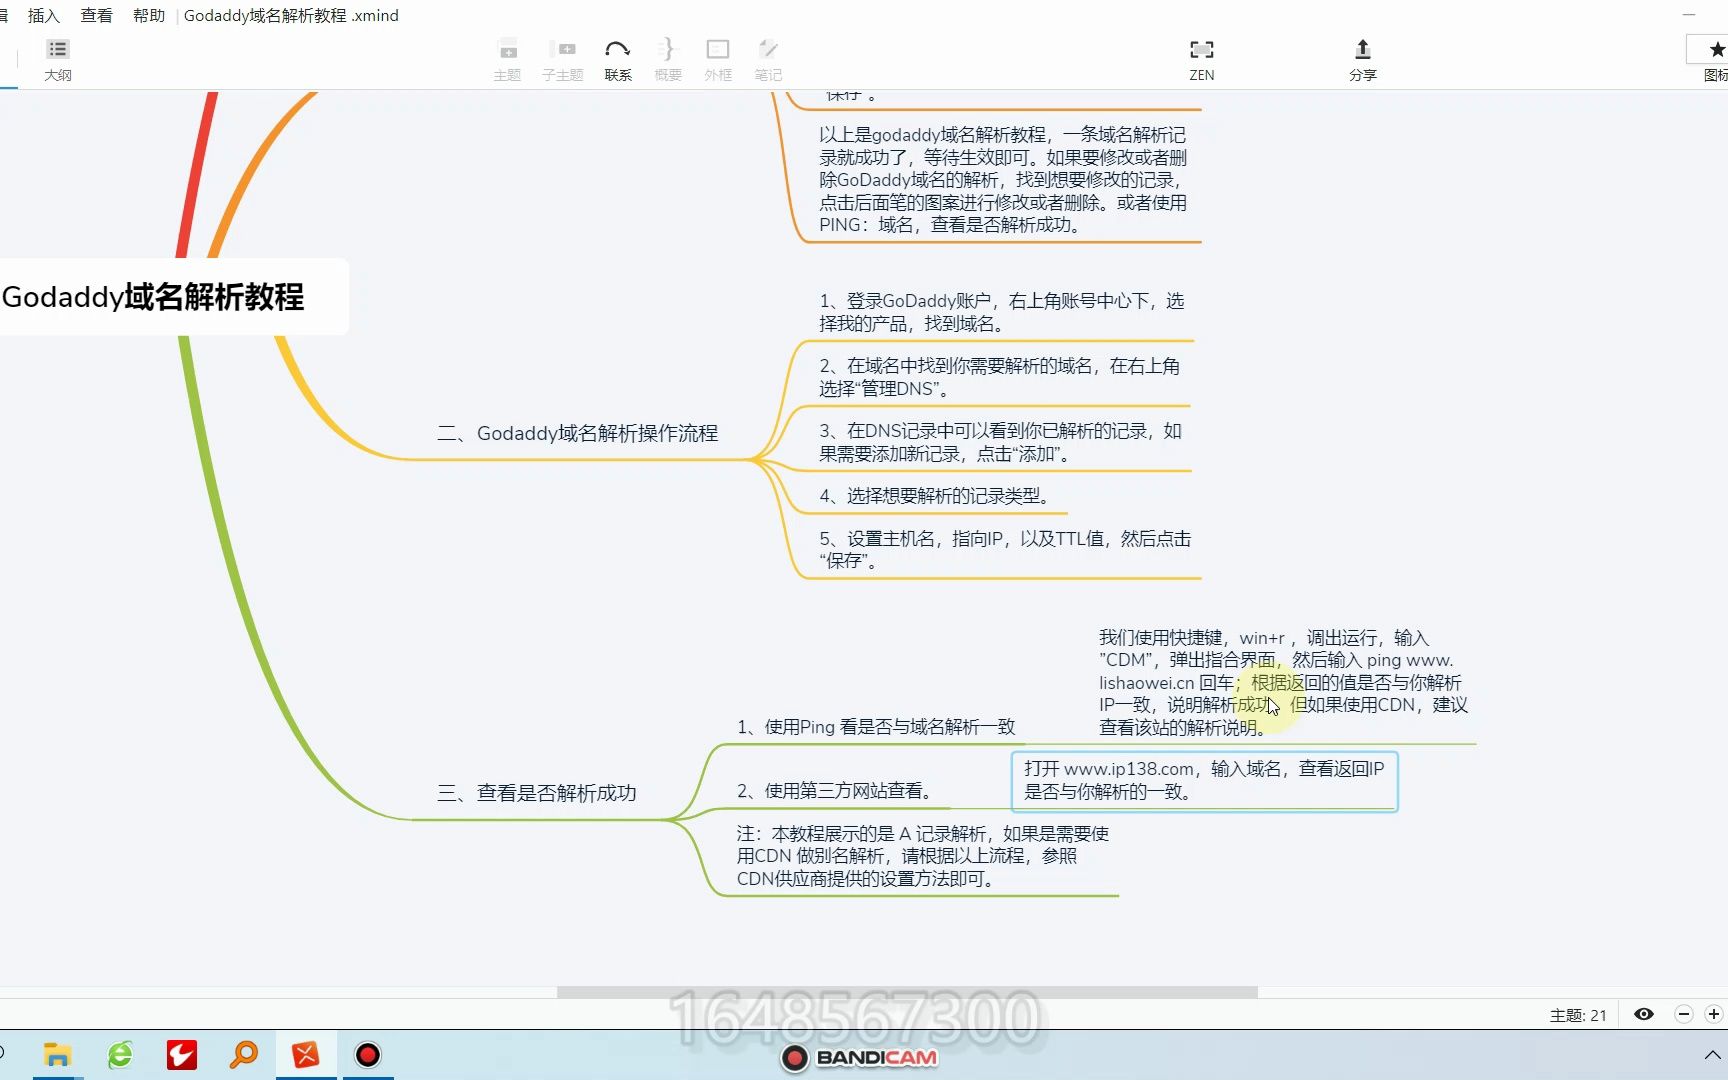This screenshot has width=1728, height=1080.
Task: Open the red arrow app on taskbar
Action: click(182, 1055)
